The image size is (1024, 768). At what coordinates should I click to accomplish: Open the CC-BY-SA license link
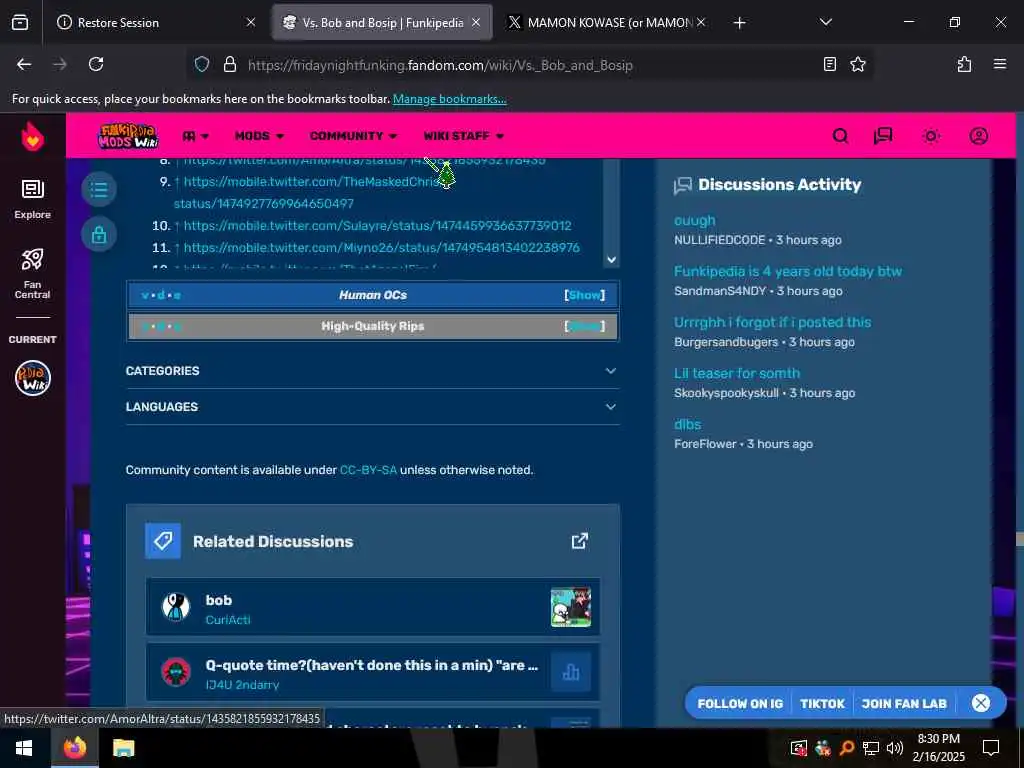pos(368,470)
